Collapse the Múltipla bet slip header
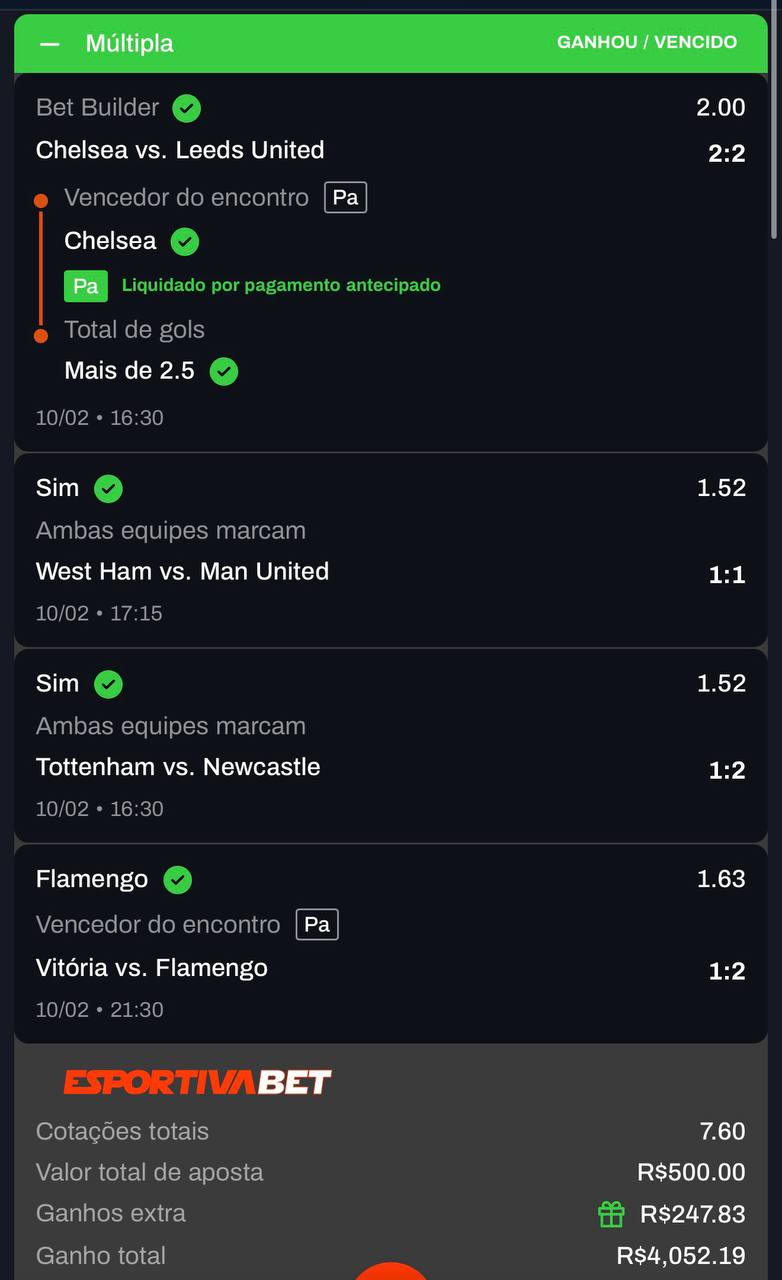The image size is (782, 1280). pyautogui.click(x=48, y=43)
